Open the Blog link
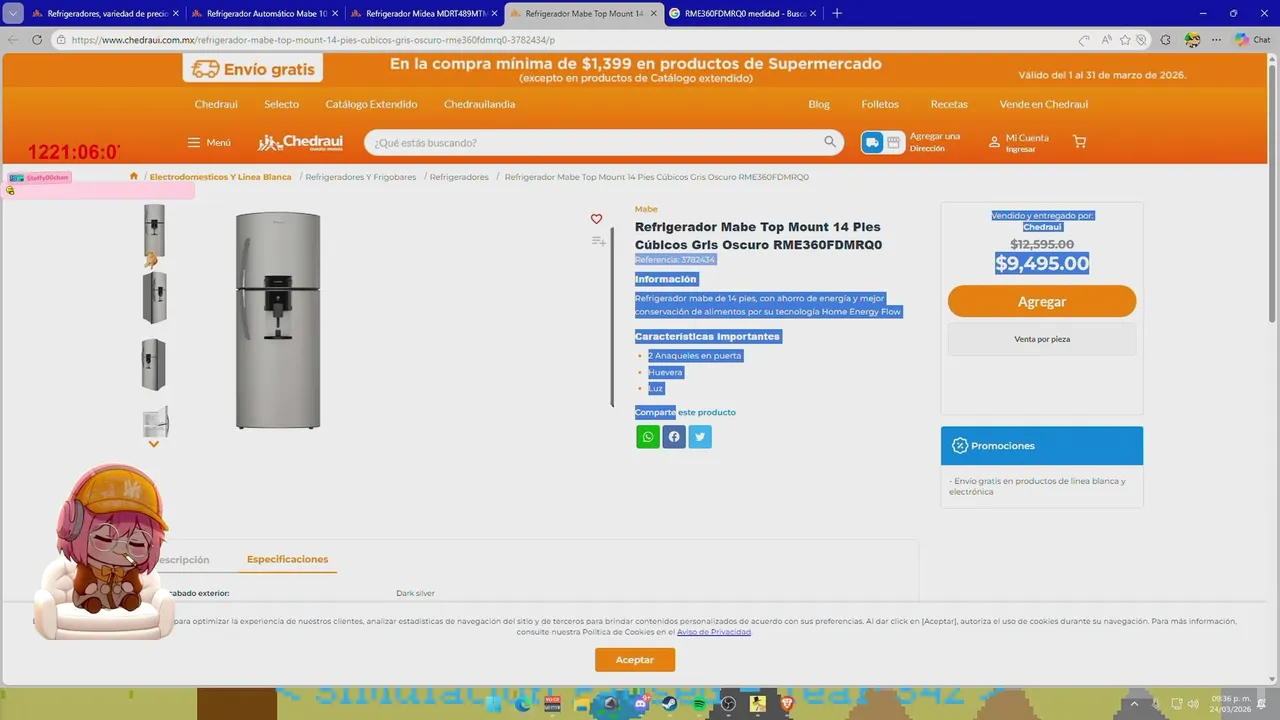Image resolution: width=1280 pixels, height=720 pixels. [x=819, y=104]
